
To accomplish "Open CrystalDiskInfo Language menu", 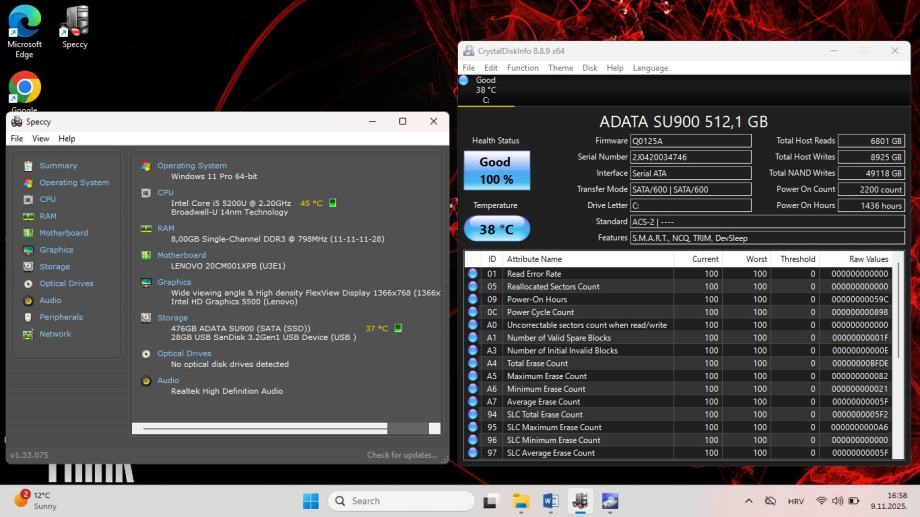I will coord(651,68).
